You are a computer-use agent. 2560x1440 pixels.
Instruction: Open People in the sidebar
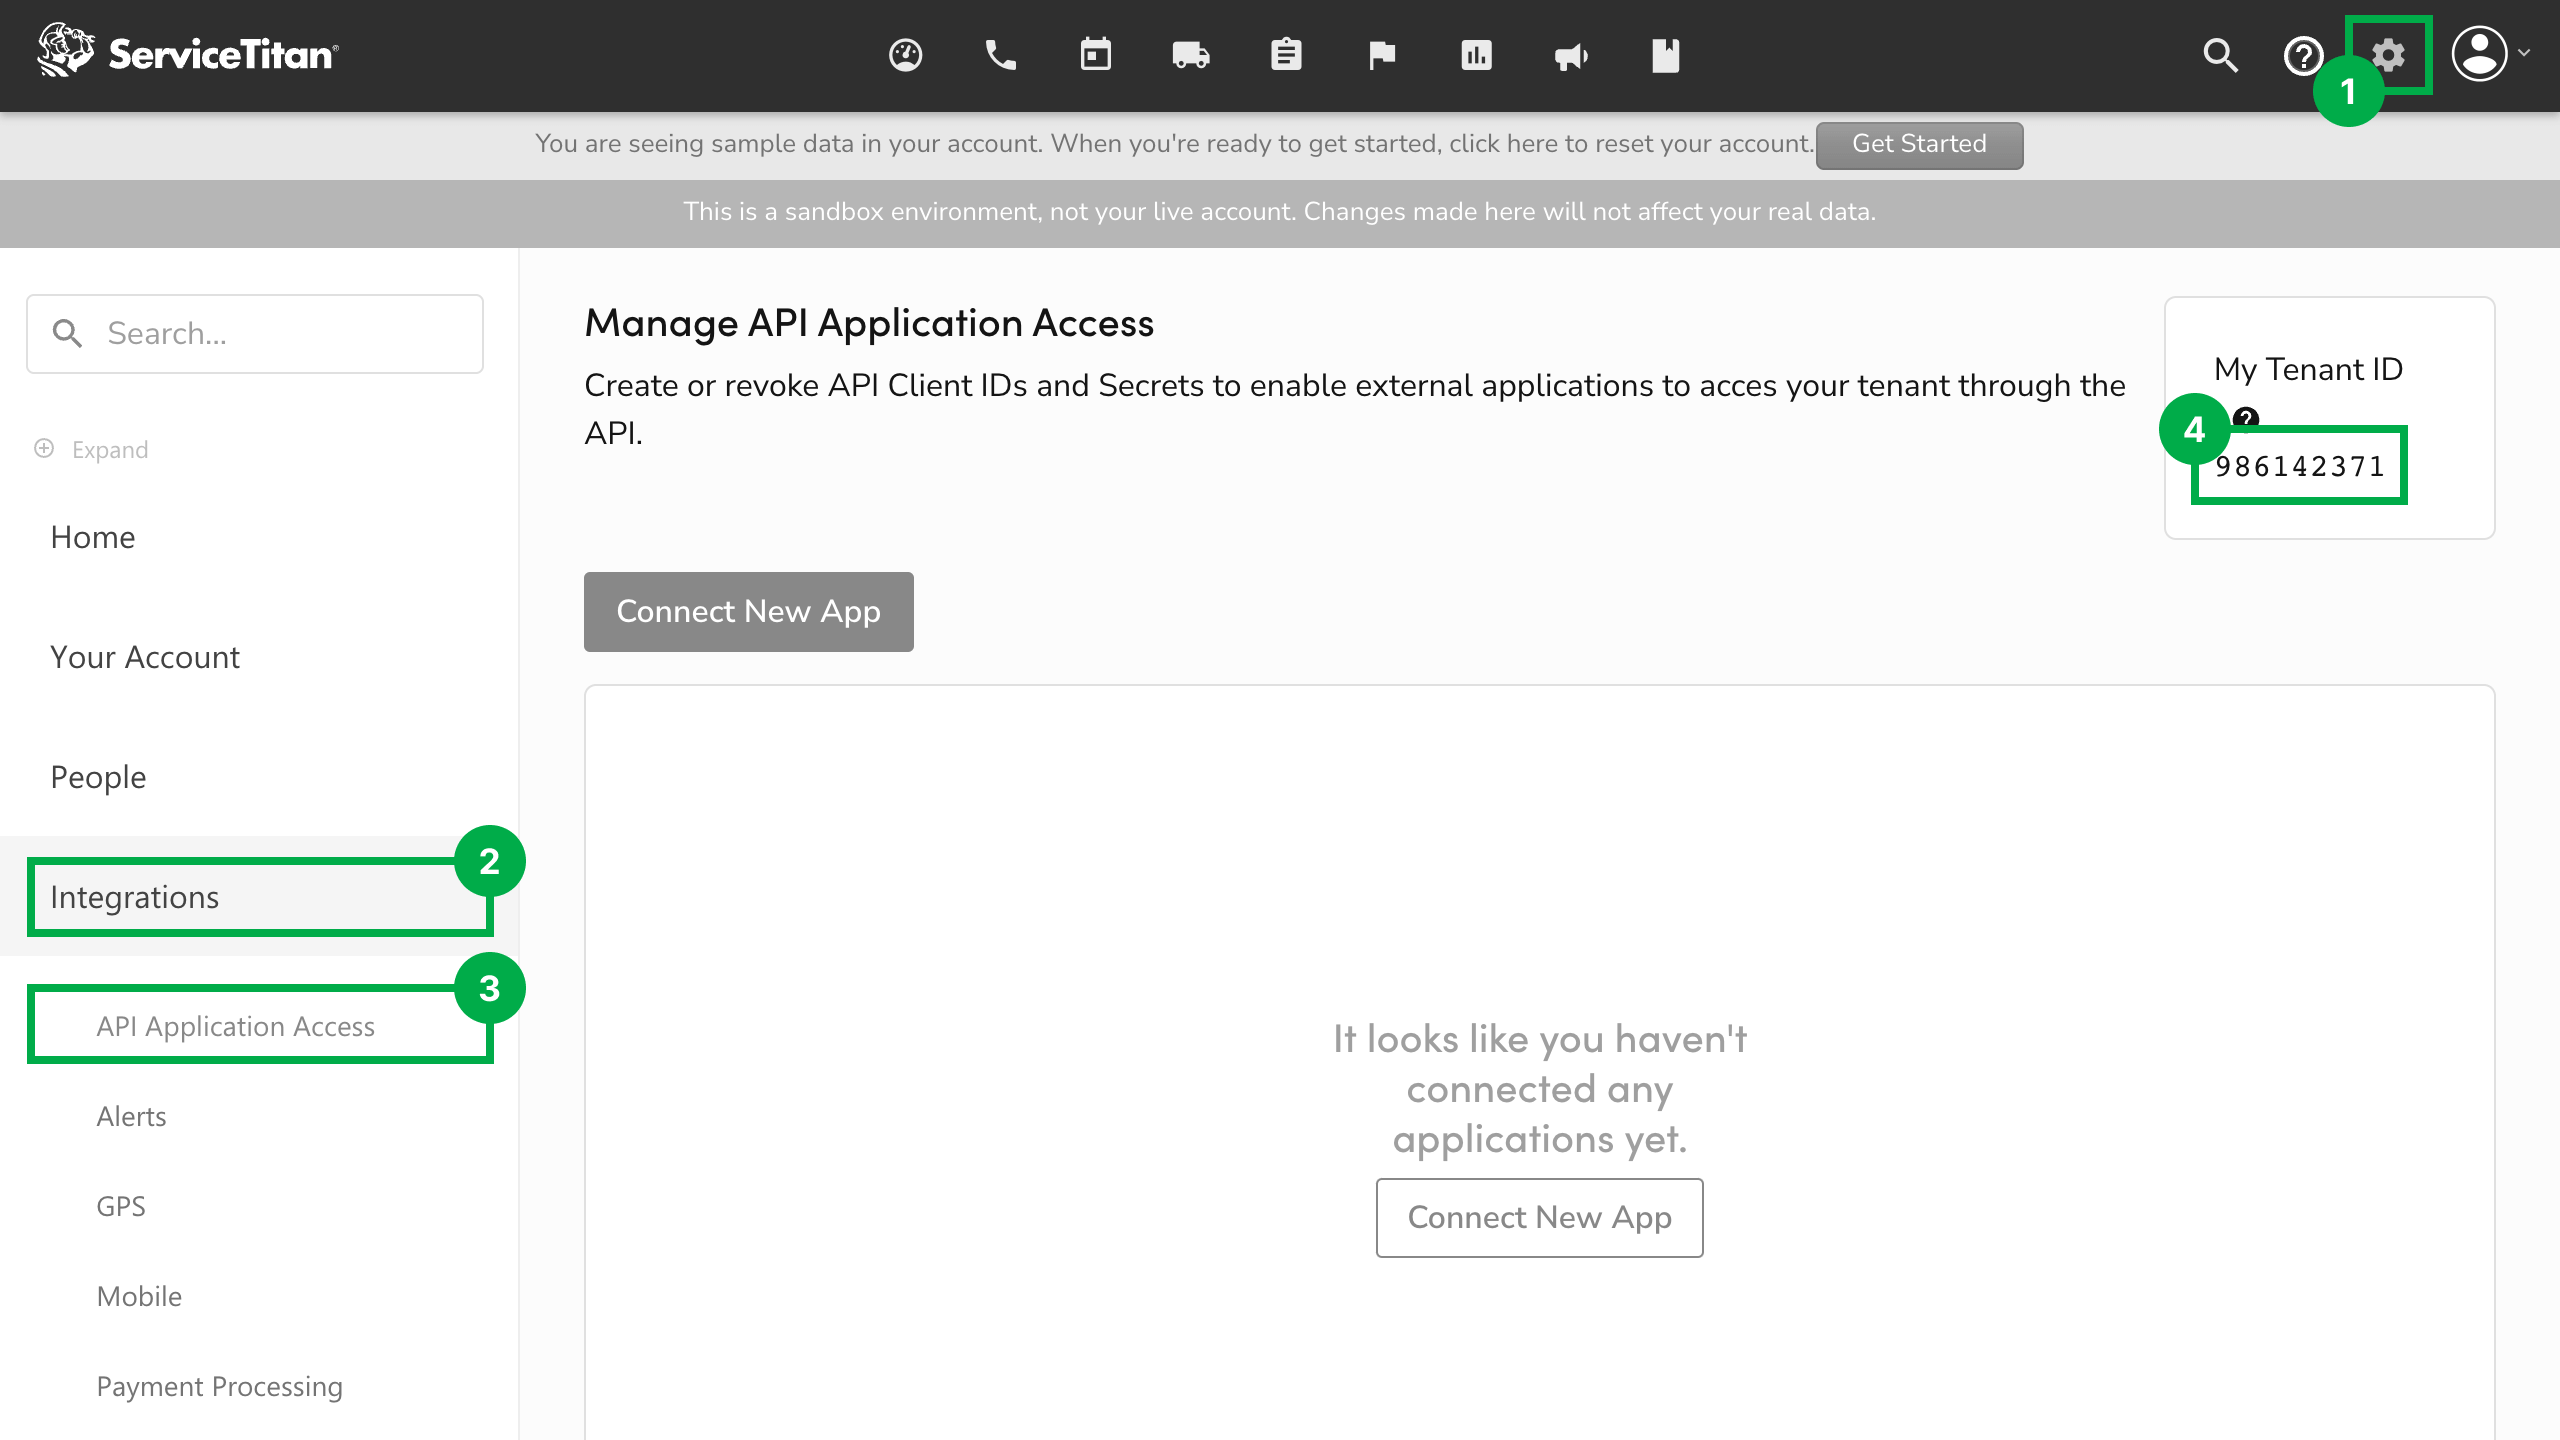98,777
